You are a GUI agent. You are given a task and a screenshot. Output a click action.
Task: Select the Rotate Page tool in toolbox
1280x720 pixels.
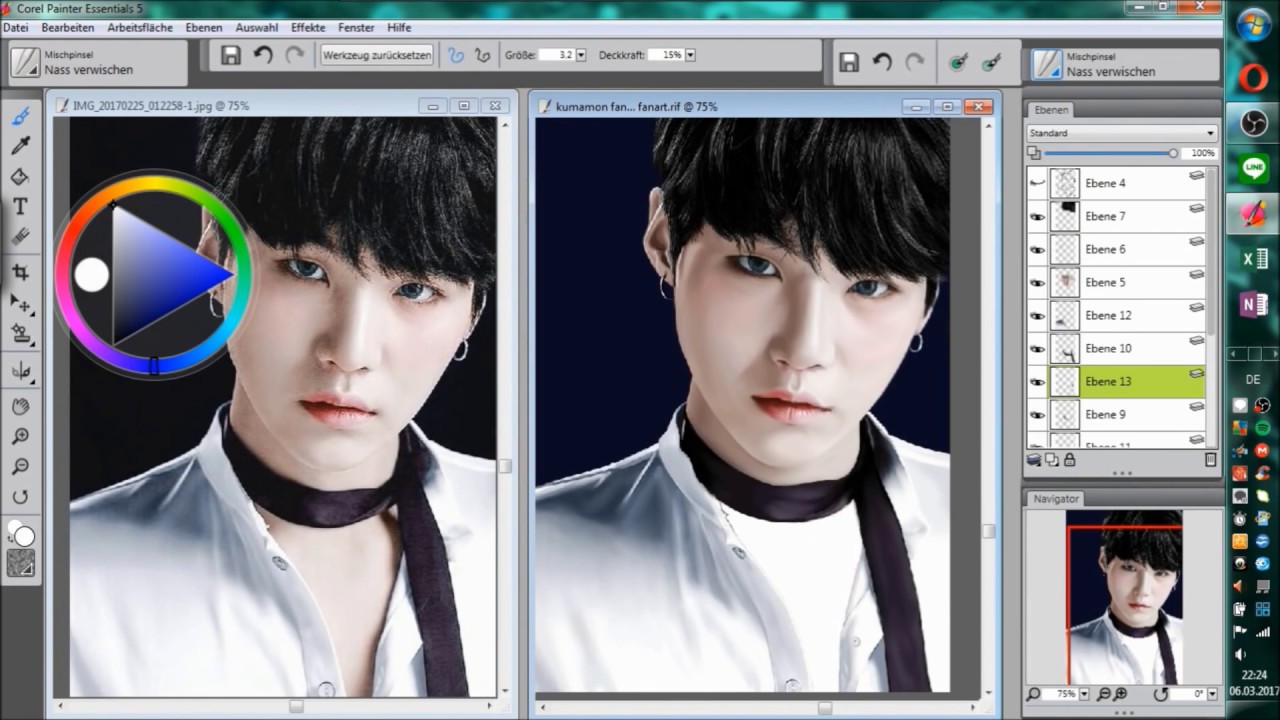[20, 496]
